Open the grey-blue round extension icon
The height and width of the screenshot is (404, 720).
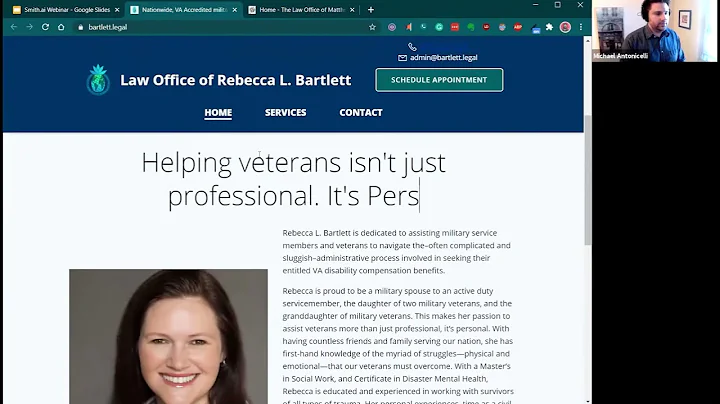(502, 27)
